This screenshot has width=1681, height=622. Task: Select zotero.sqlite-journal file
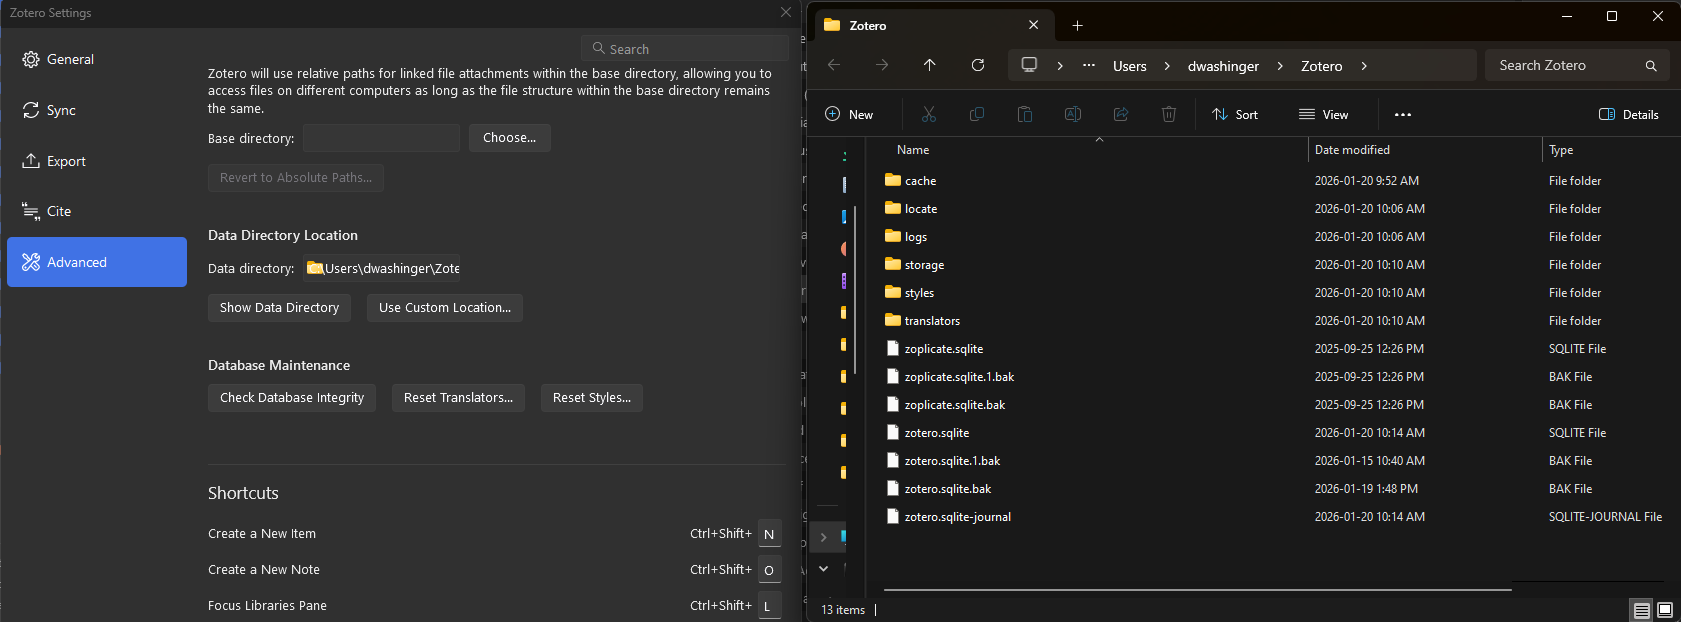point(1274,517)
